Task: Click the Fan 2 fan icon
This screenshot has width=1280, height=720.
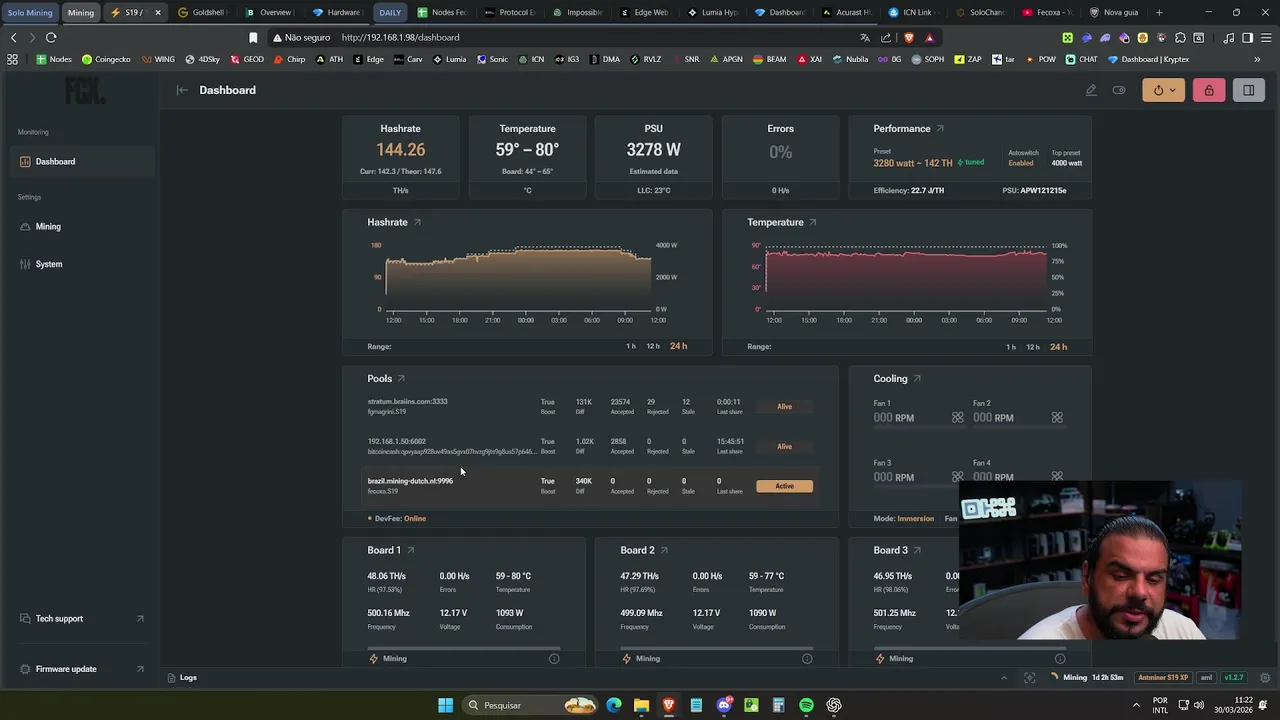Action: (1057, 418)
